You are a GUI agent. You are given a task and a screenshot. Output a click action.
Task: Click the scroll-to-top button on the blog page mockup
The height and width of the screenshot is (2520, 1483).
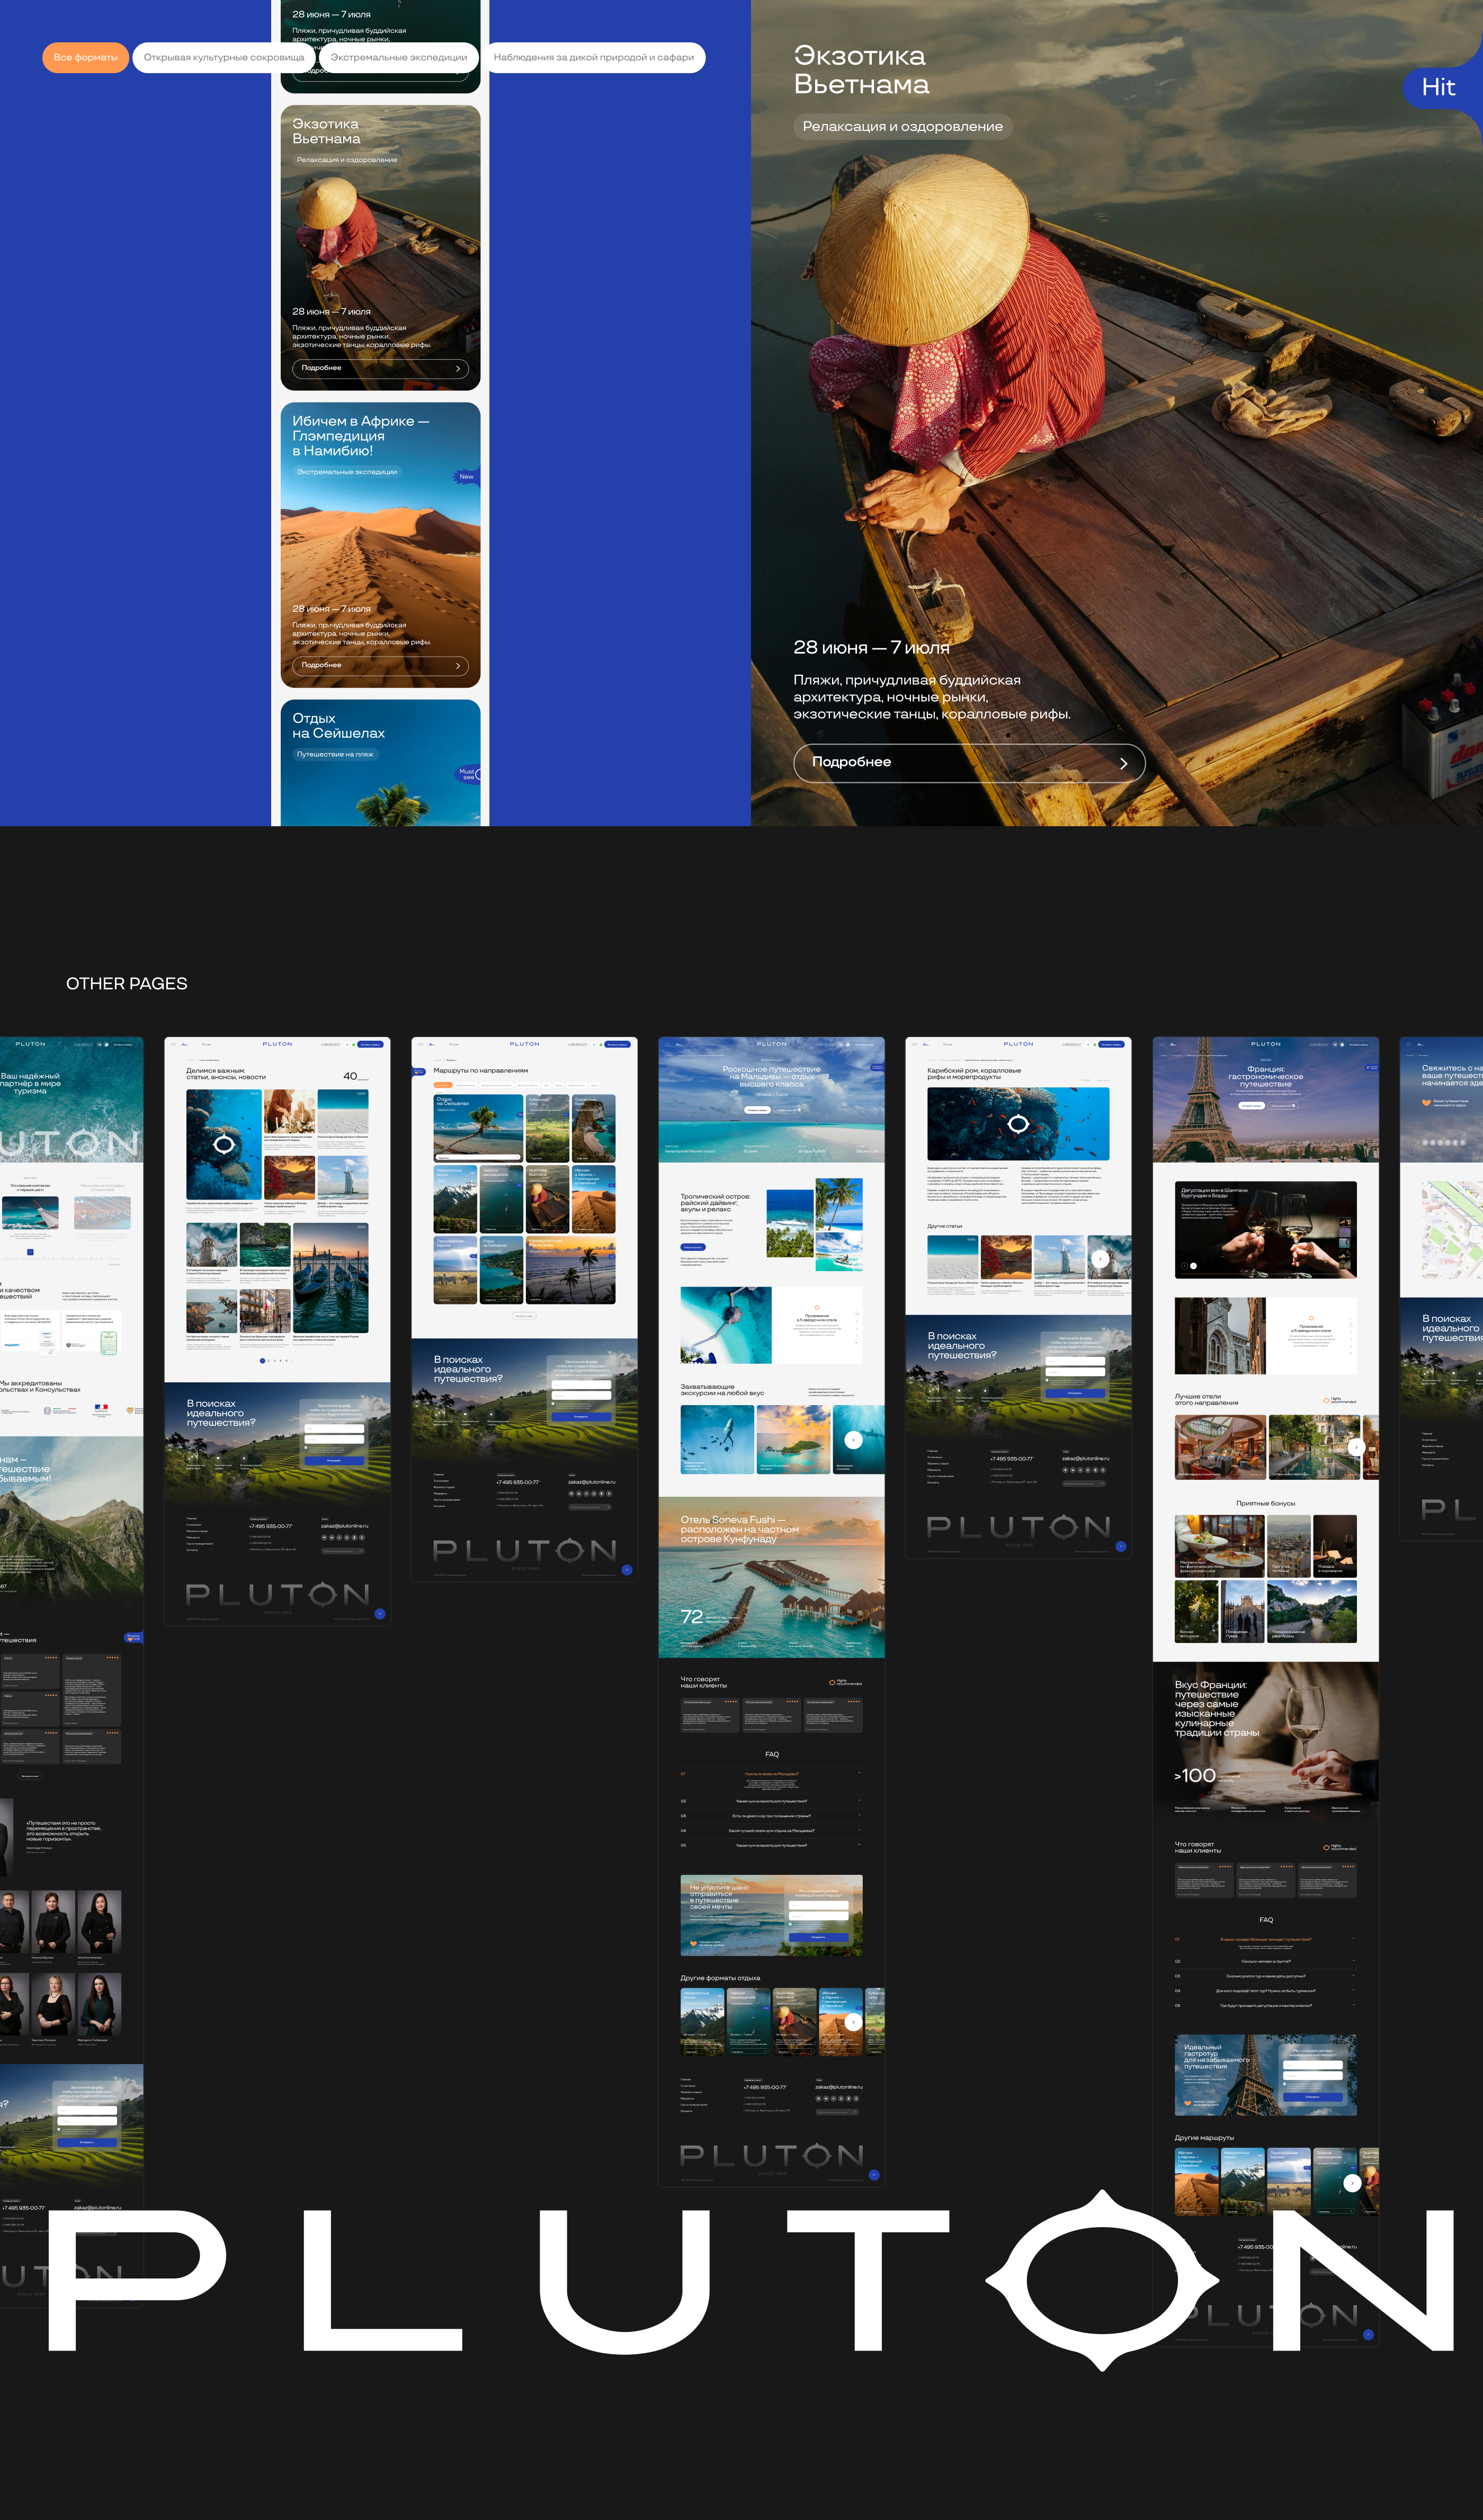click(x=379, y=1614)
